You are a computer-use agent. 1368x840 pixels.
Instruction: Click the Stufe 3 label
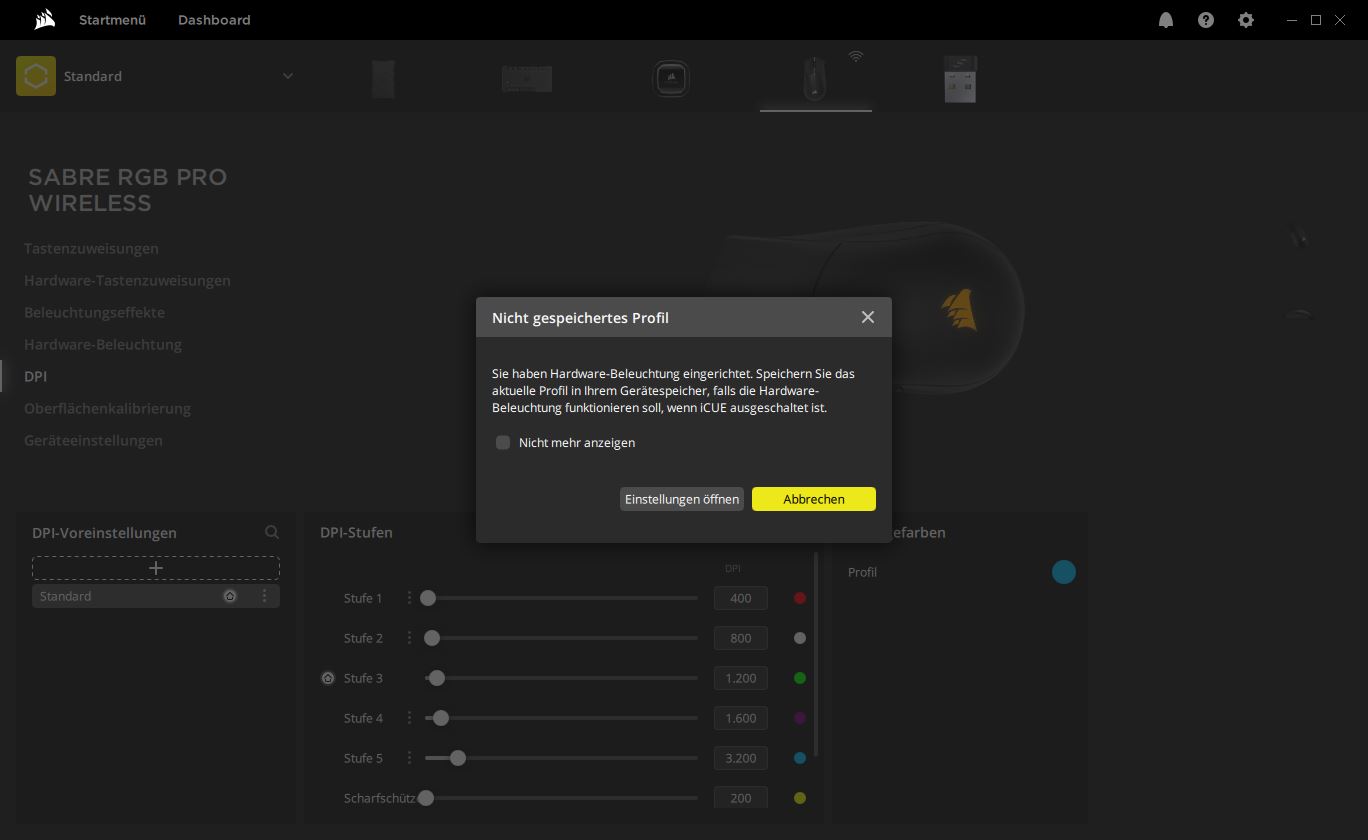[x=363, y=678]
